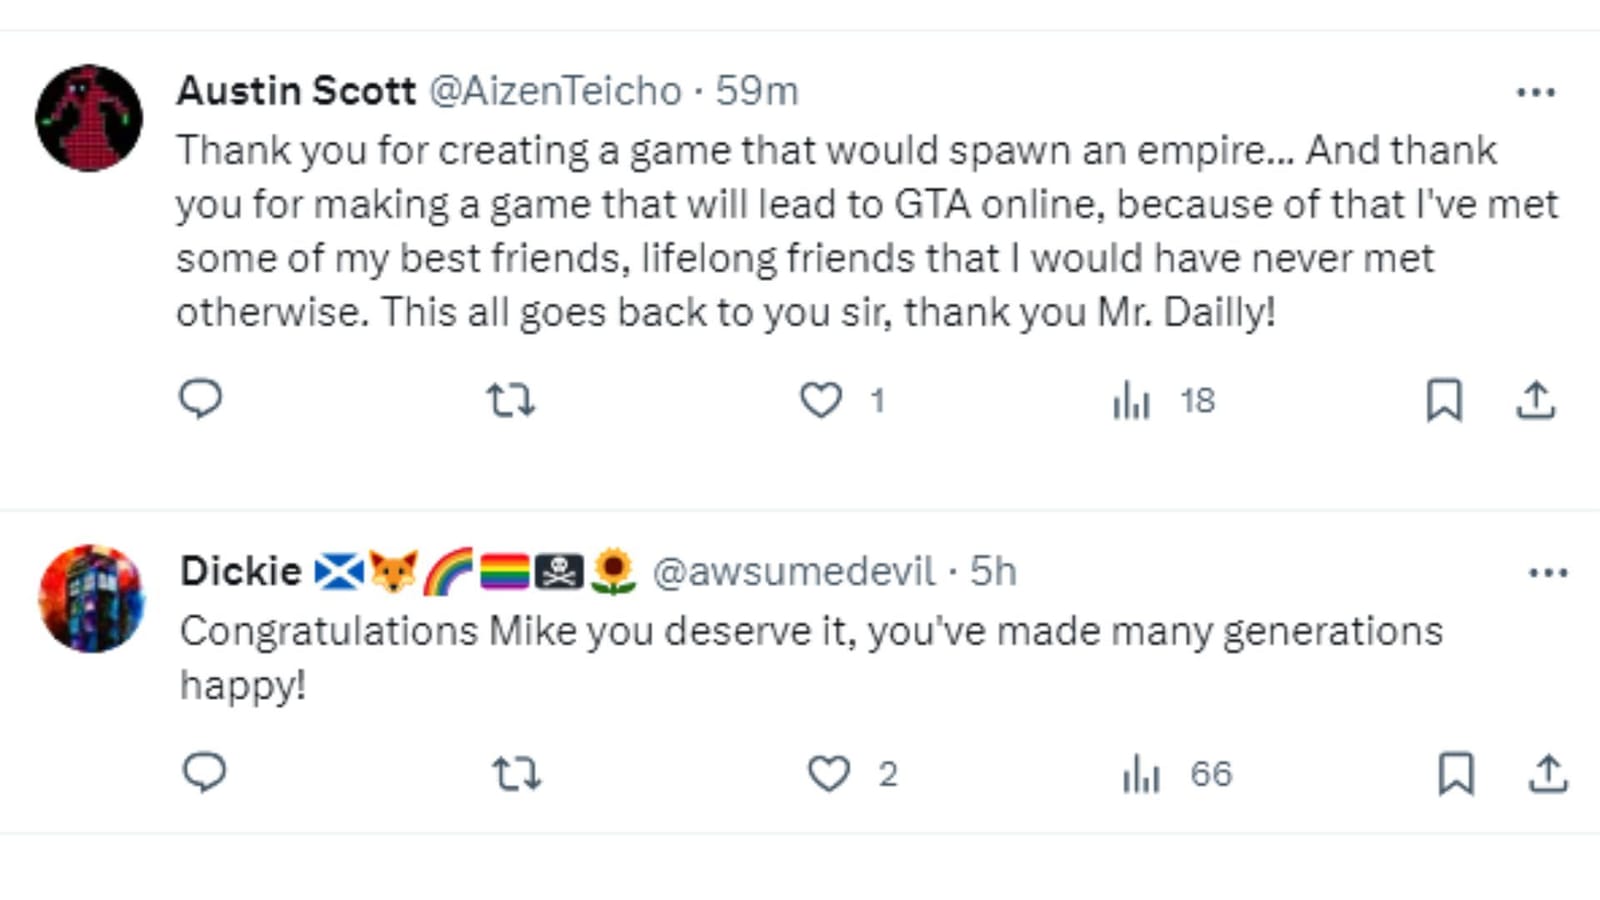
Task: Visit the @AizenTeicho handle link
Action: (555, 91)
